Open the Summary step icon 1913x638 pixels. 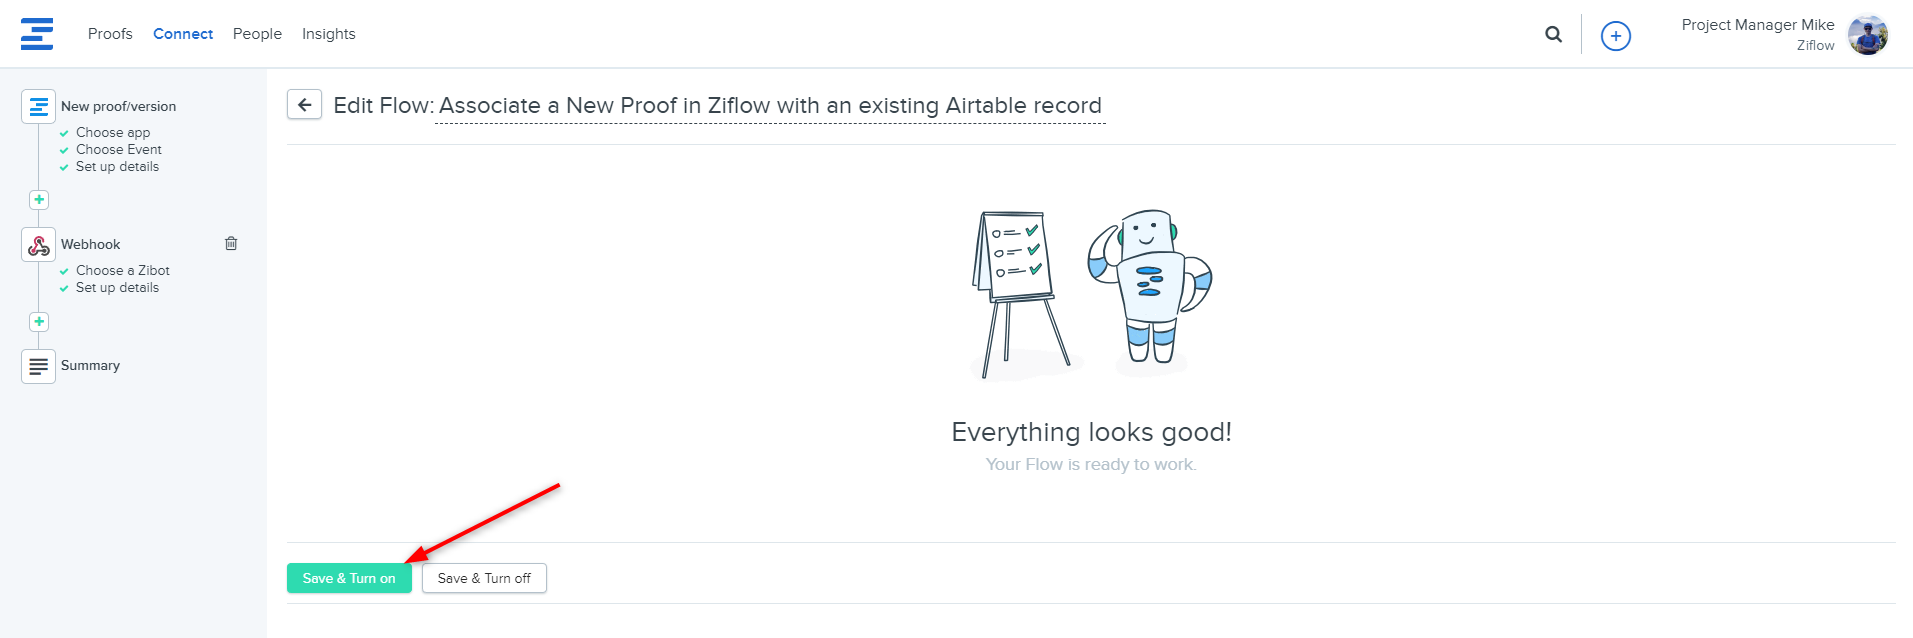coord(38,366)
